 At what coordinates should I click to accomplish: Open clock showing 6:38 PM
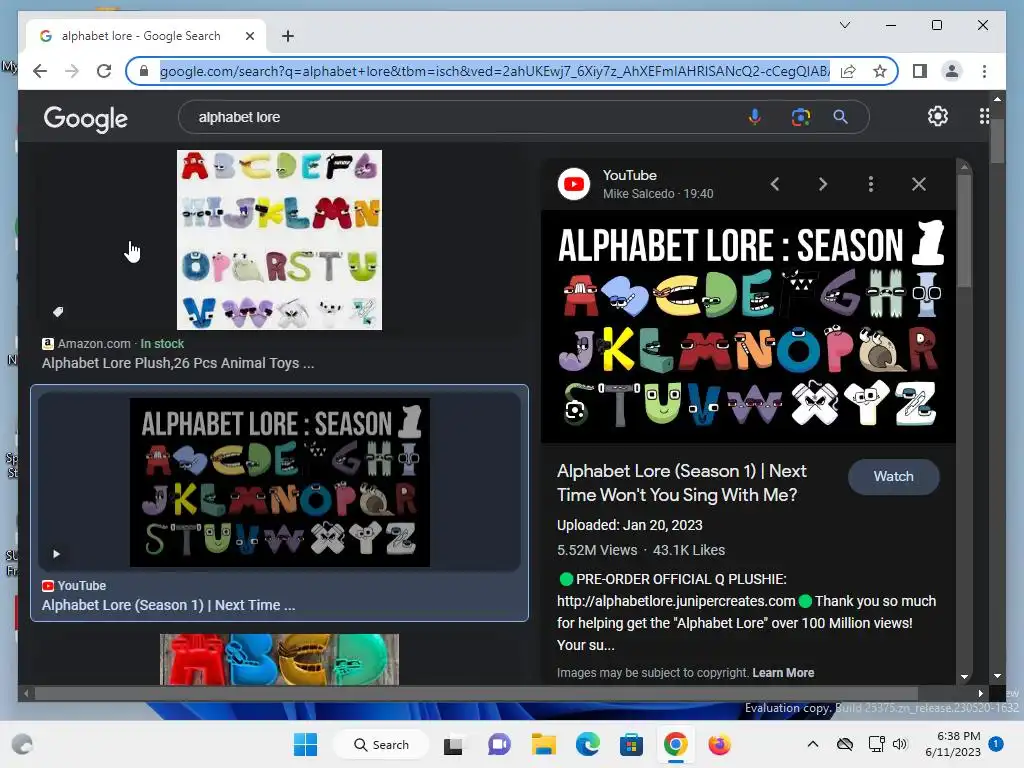tap(953, 744)
